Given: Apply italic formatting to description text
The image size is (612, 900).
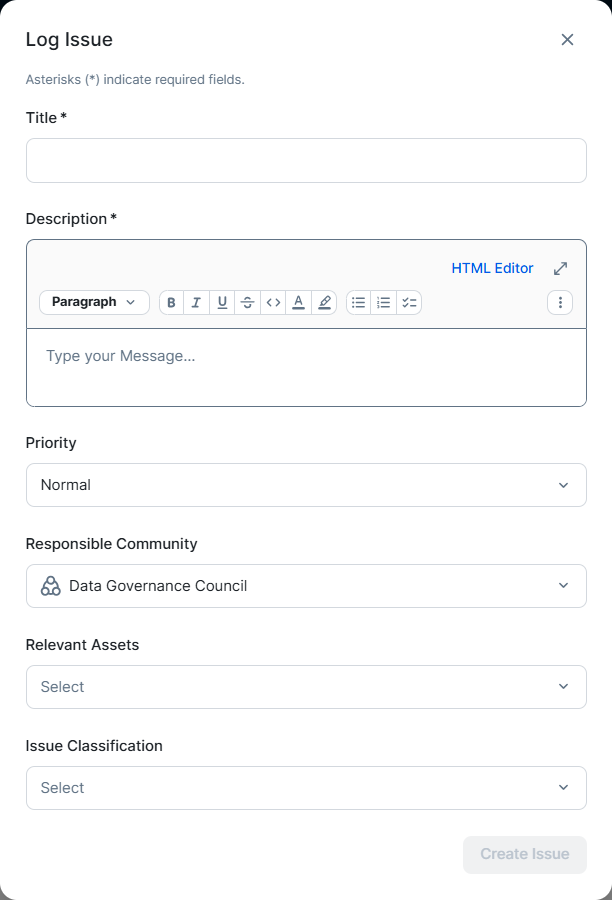Looking at the screenshot, I should (197, 303).
